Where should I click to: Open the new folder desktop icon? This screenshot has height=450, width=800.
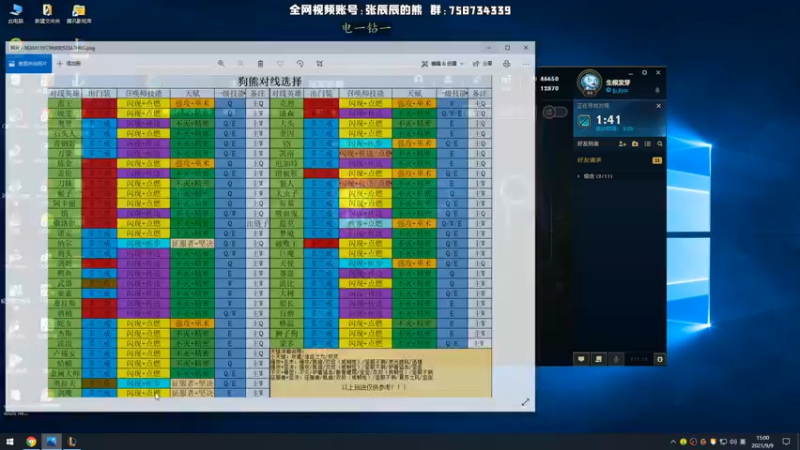47,13
